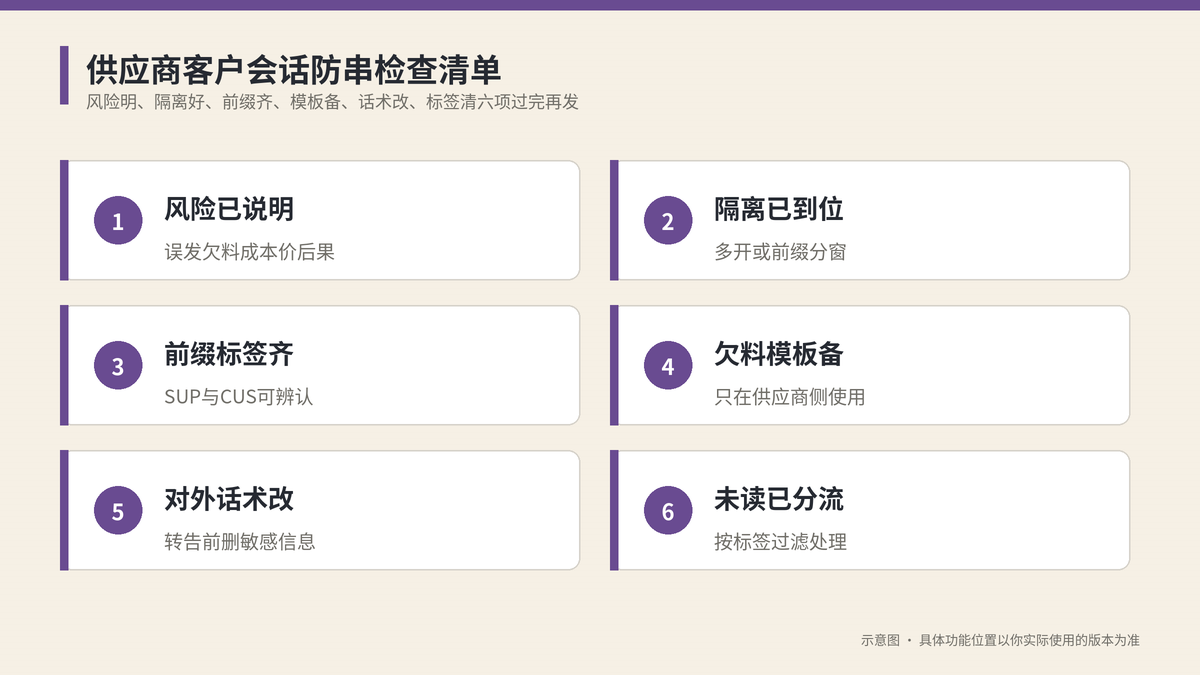Click the heading 前缀标签齐

(x=229, y=354)
